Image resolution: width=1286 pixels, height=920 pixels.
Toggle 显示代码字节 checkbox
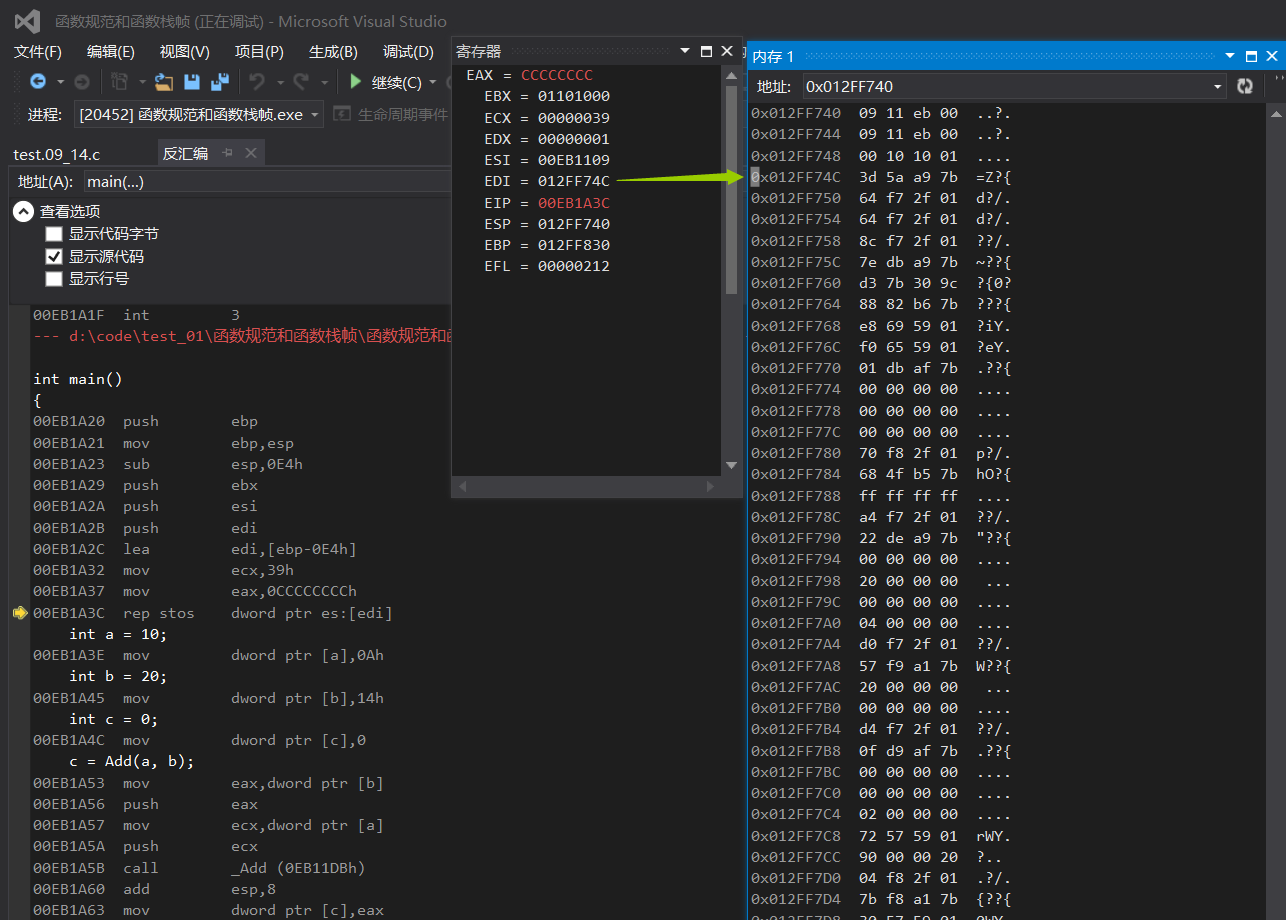54,234
